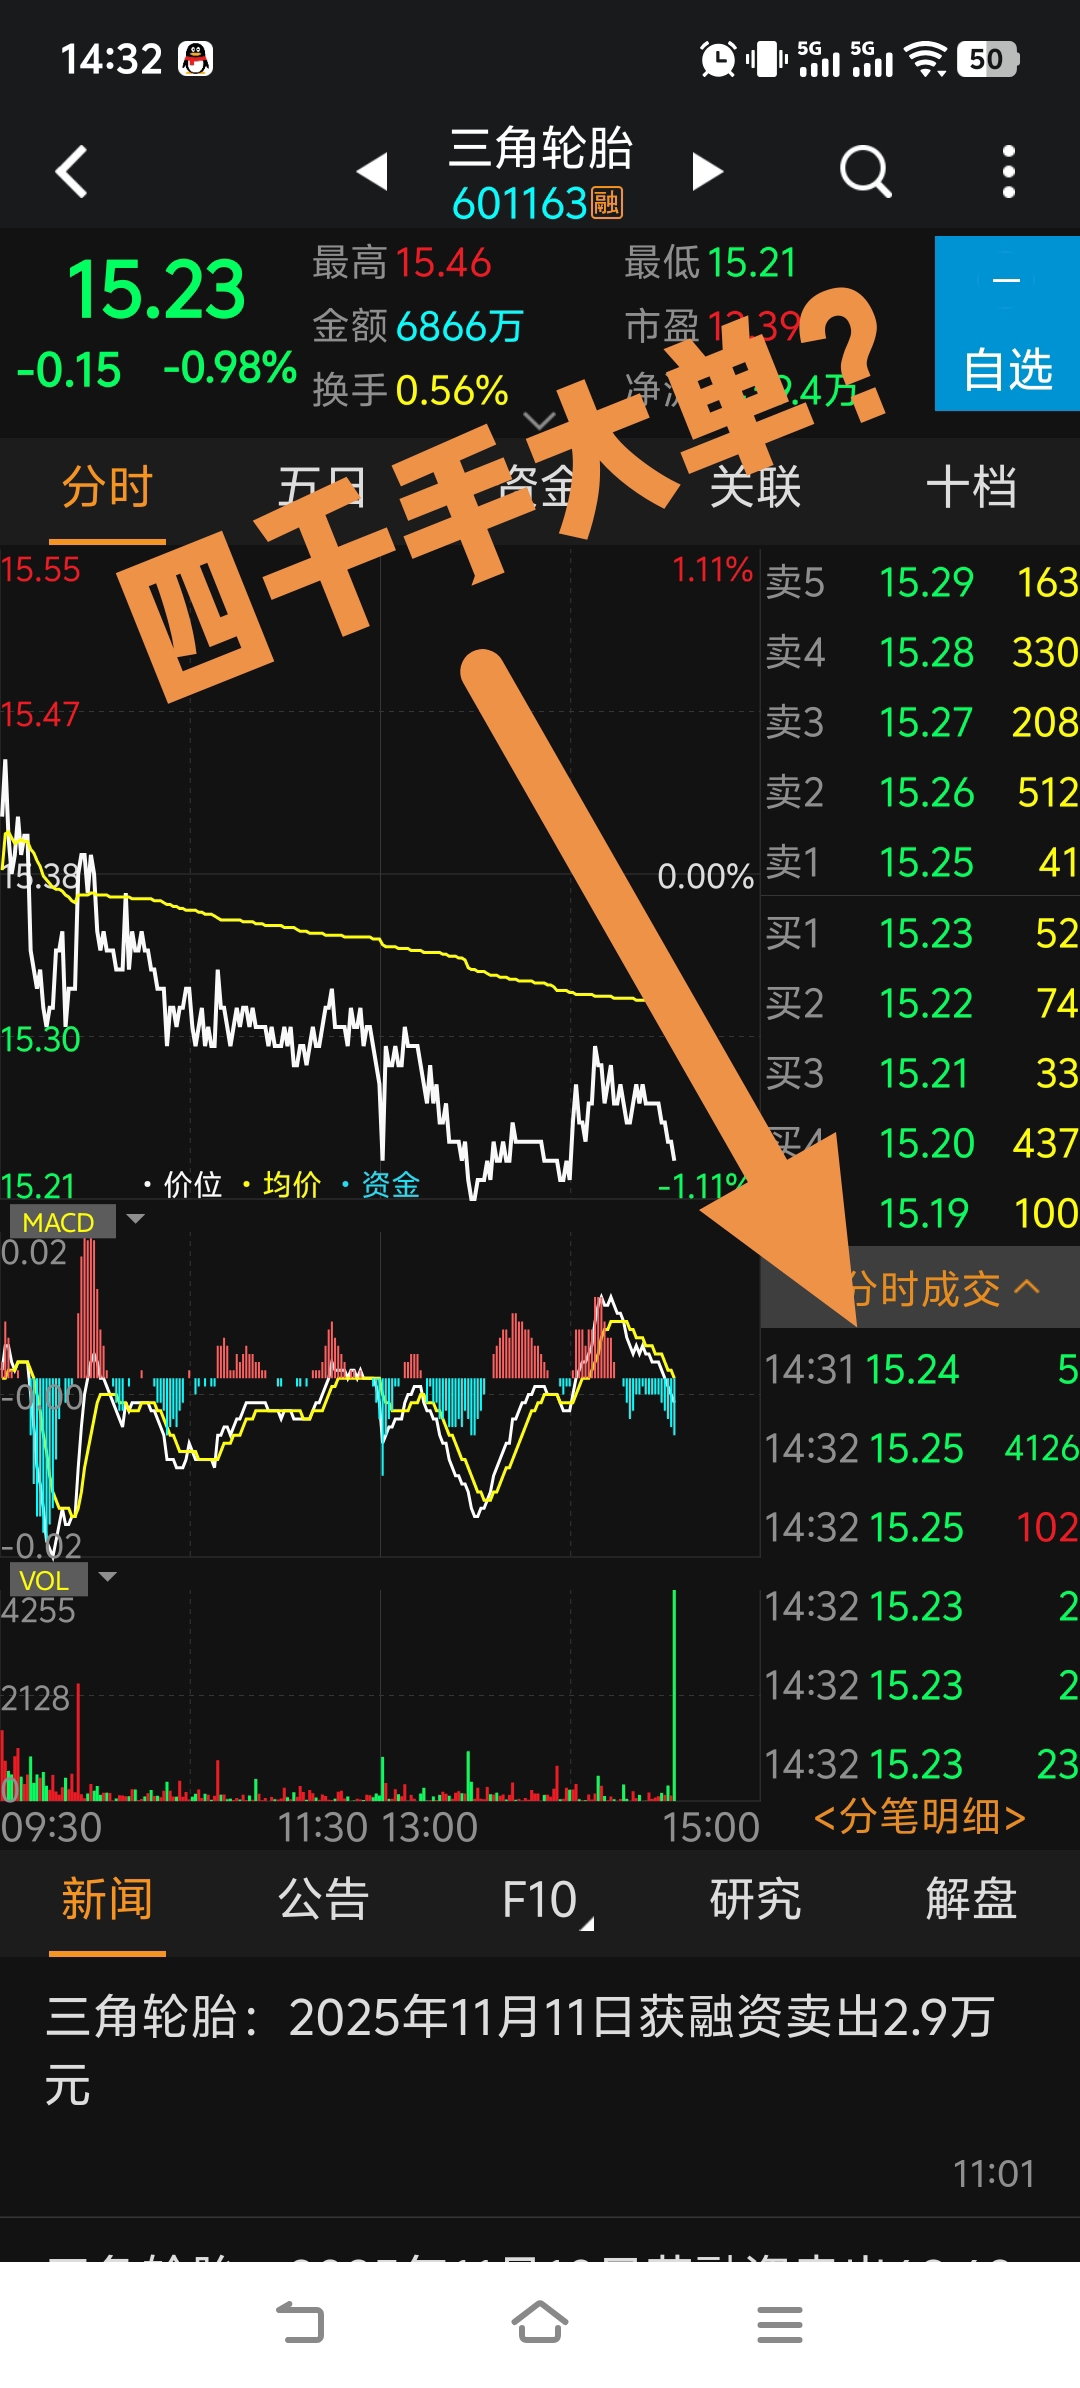Image resolution: width=1080 pixels, height=2388 pixels.
Task: Tap the tall green volume bar
Action: (674, 1695)
